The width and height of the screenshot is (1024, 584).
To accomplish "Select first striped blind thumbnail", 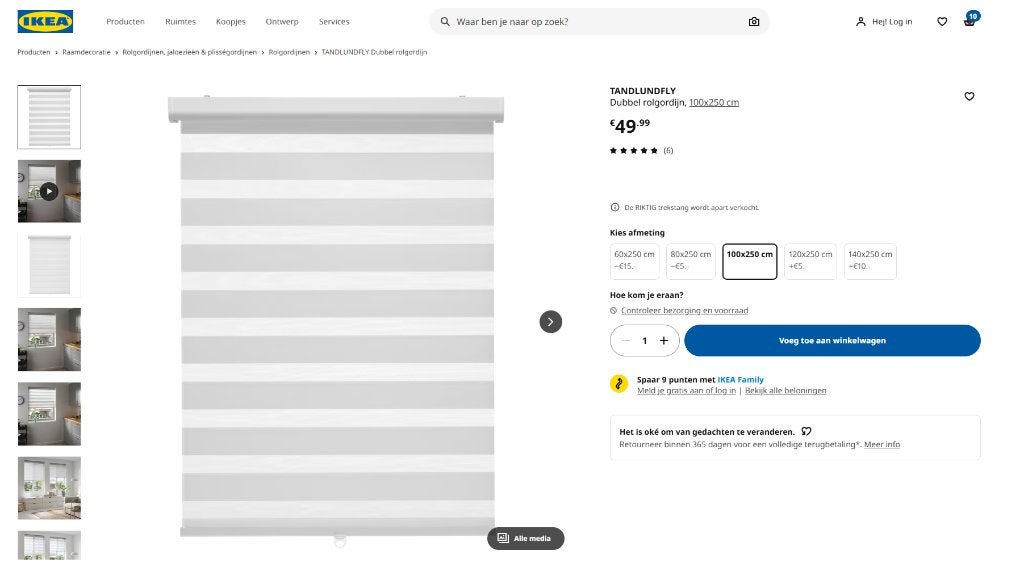I will point(49,117).
